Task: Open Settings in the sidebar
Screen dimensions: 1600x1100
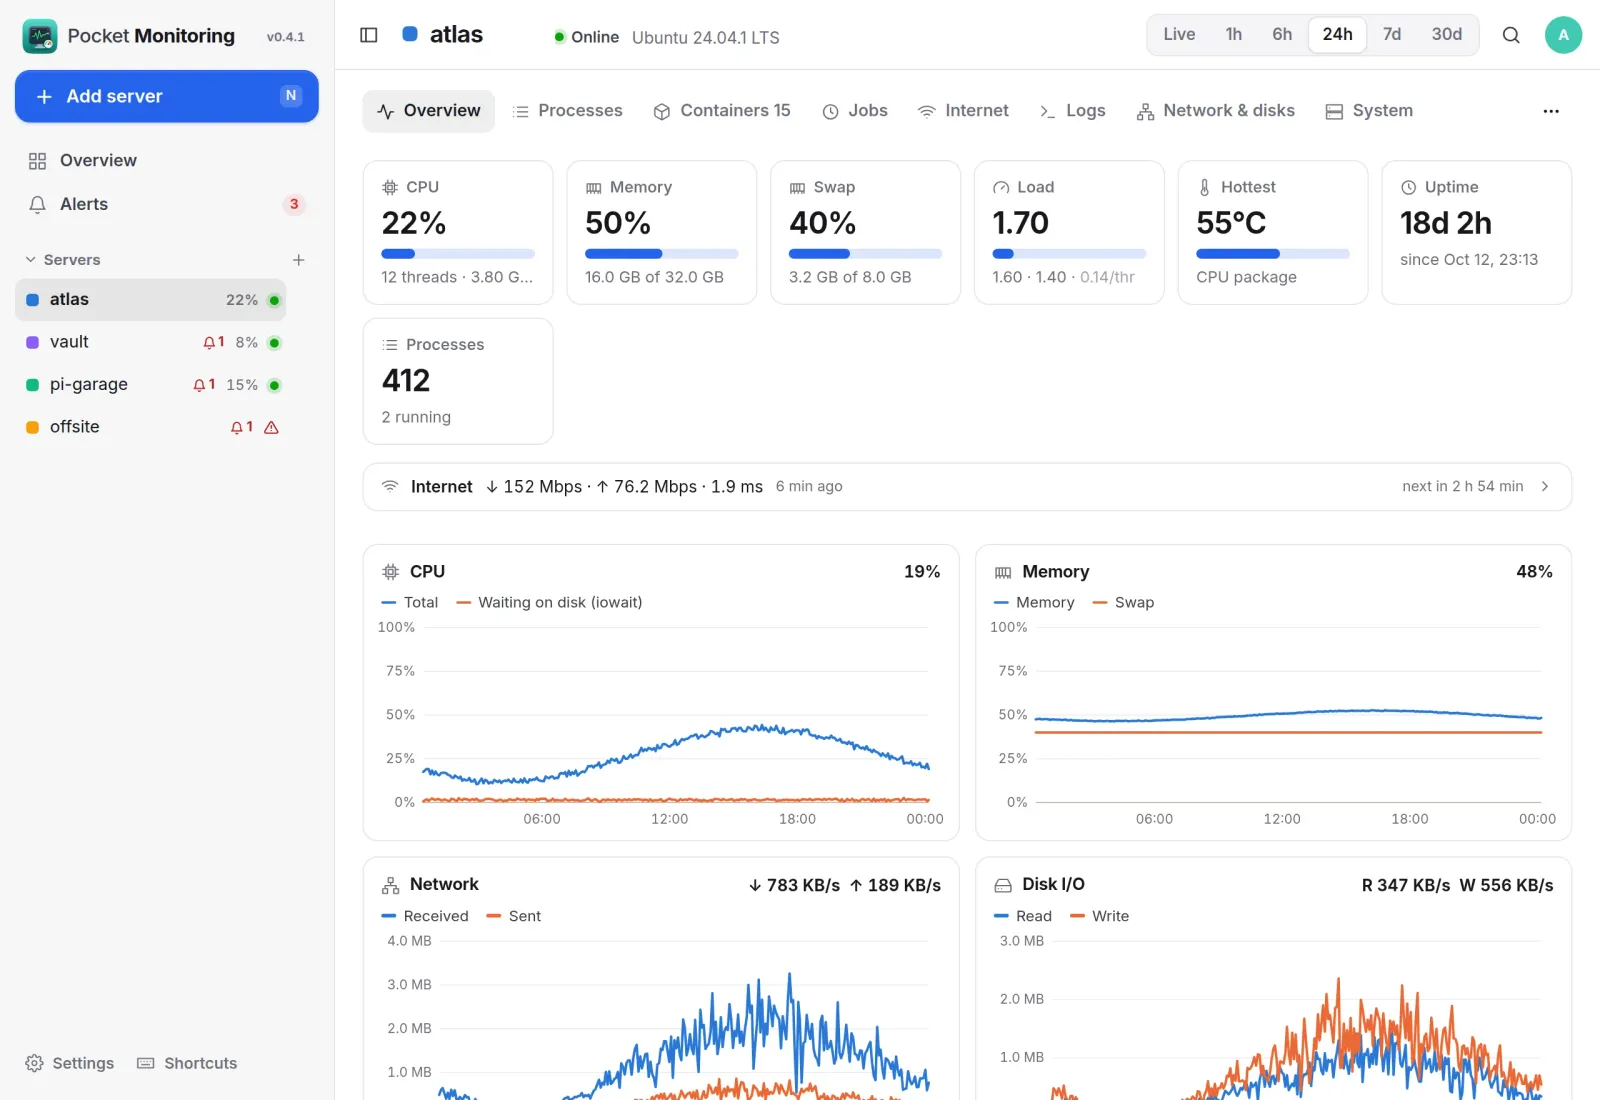Action: pyautogui.click(x=69, y=1063)
